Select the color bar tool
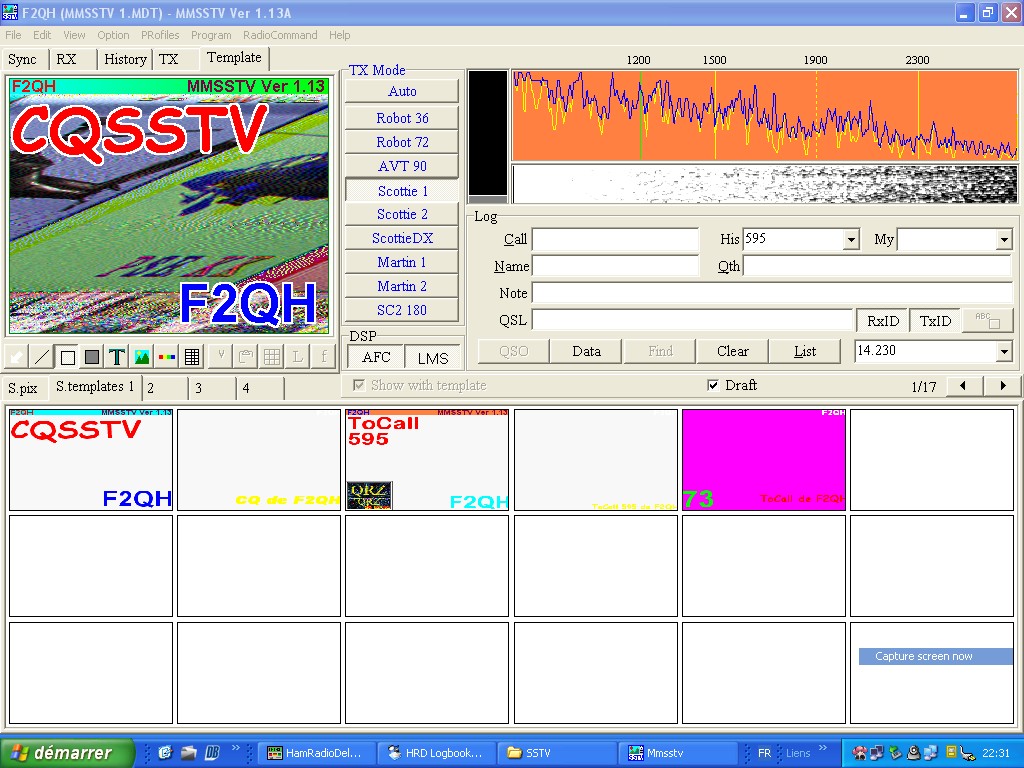Viewport: 1024px width, 768px height. [x=167, y=357]
